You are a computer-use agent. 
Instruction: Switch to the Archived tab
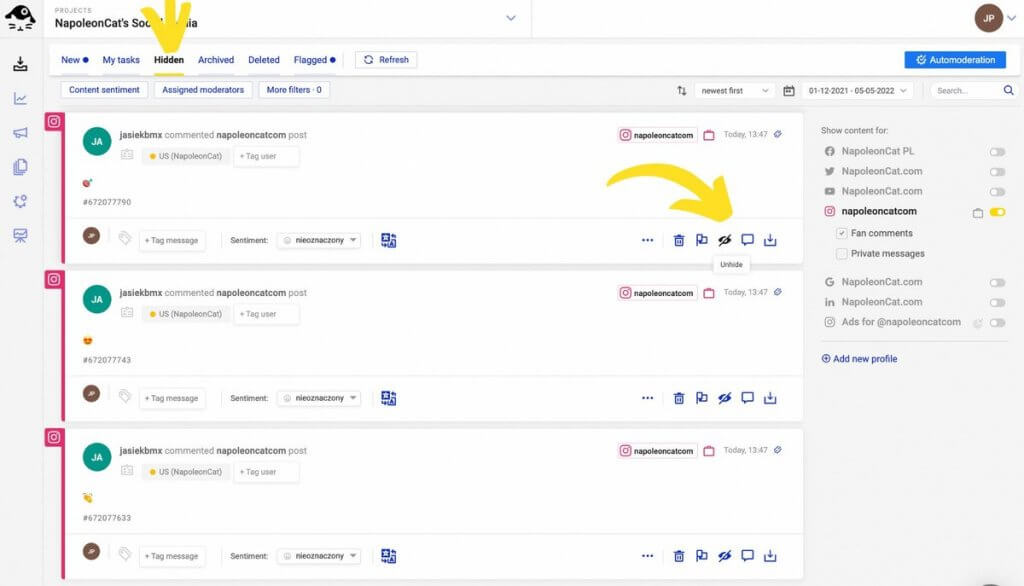(x=216, y=60)
